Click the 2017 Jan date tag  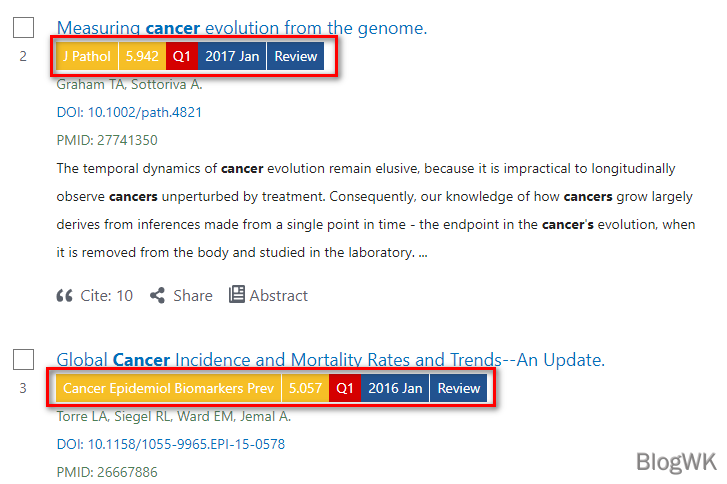232,57
